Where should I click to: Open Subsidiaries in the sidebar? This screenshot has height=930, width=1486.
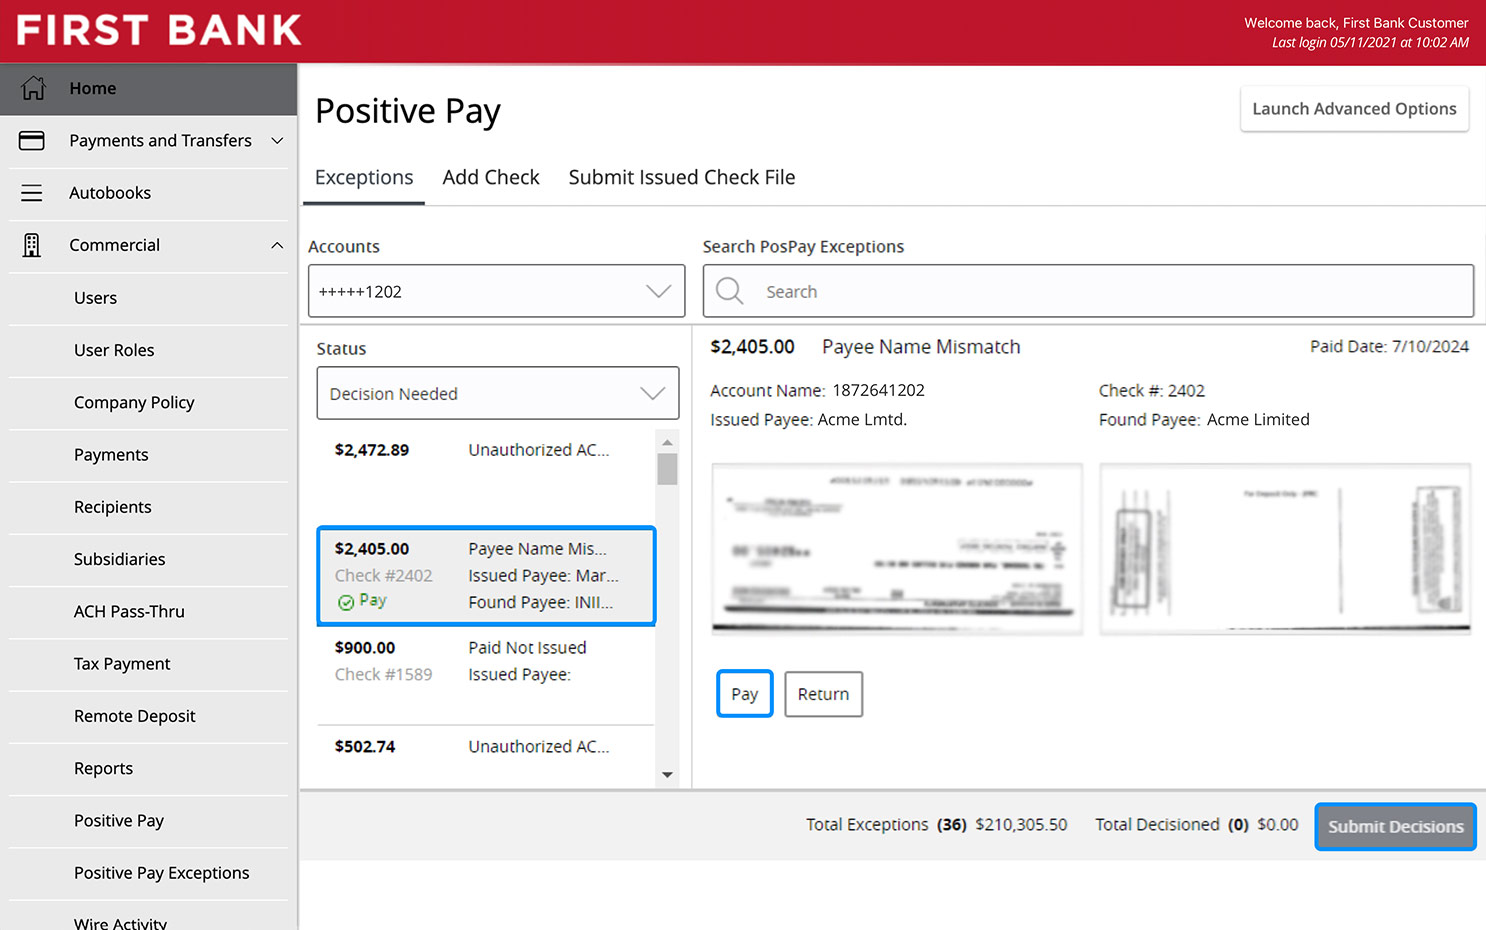149,559
